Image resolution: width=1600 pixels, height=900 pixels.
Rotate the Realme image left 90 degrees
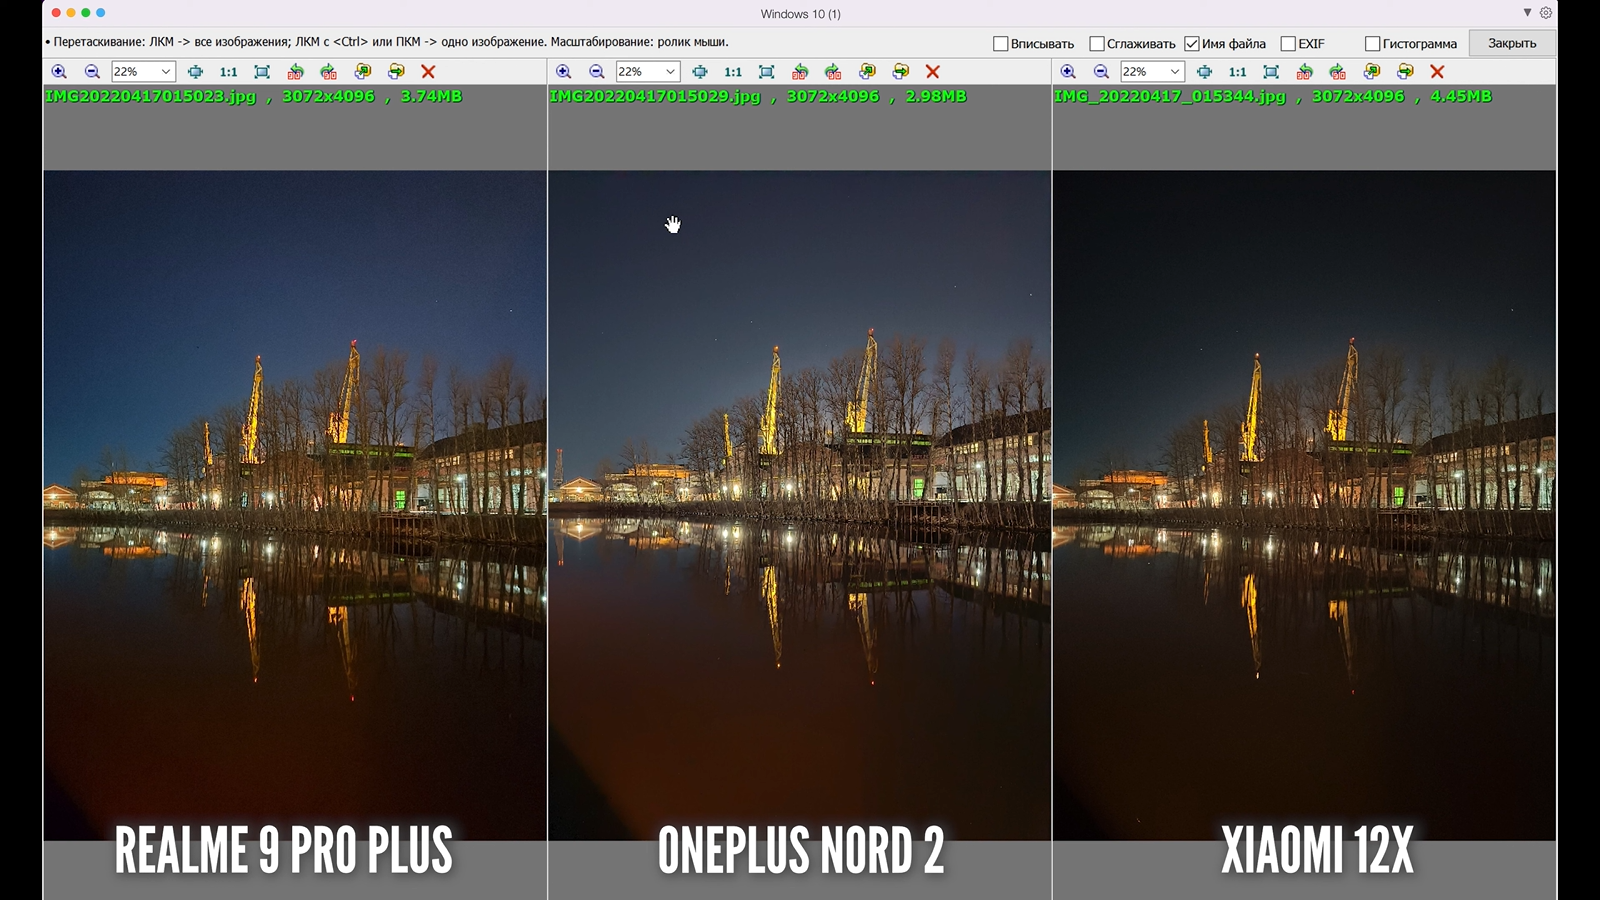tap(295, 72)
